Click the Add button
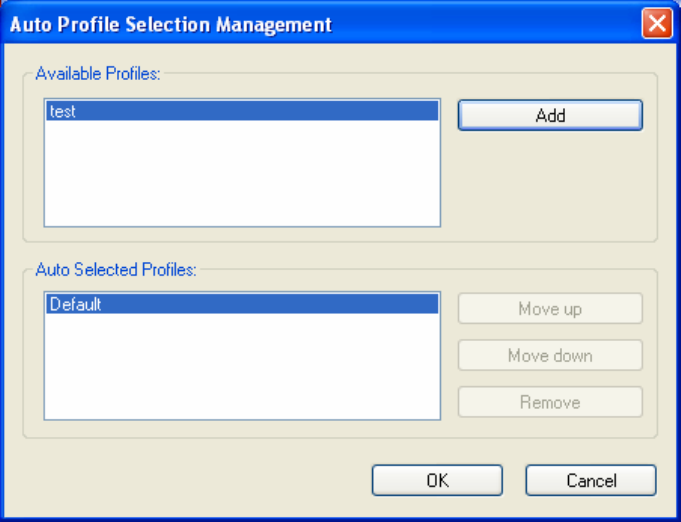 (x=550, y=115)
